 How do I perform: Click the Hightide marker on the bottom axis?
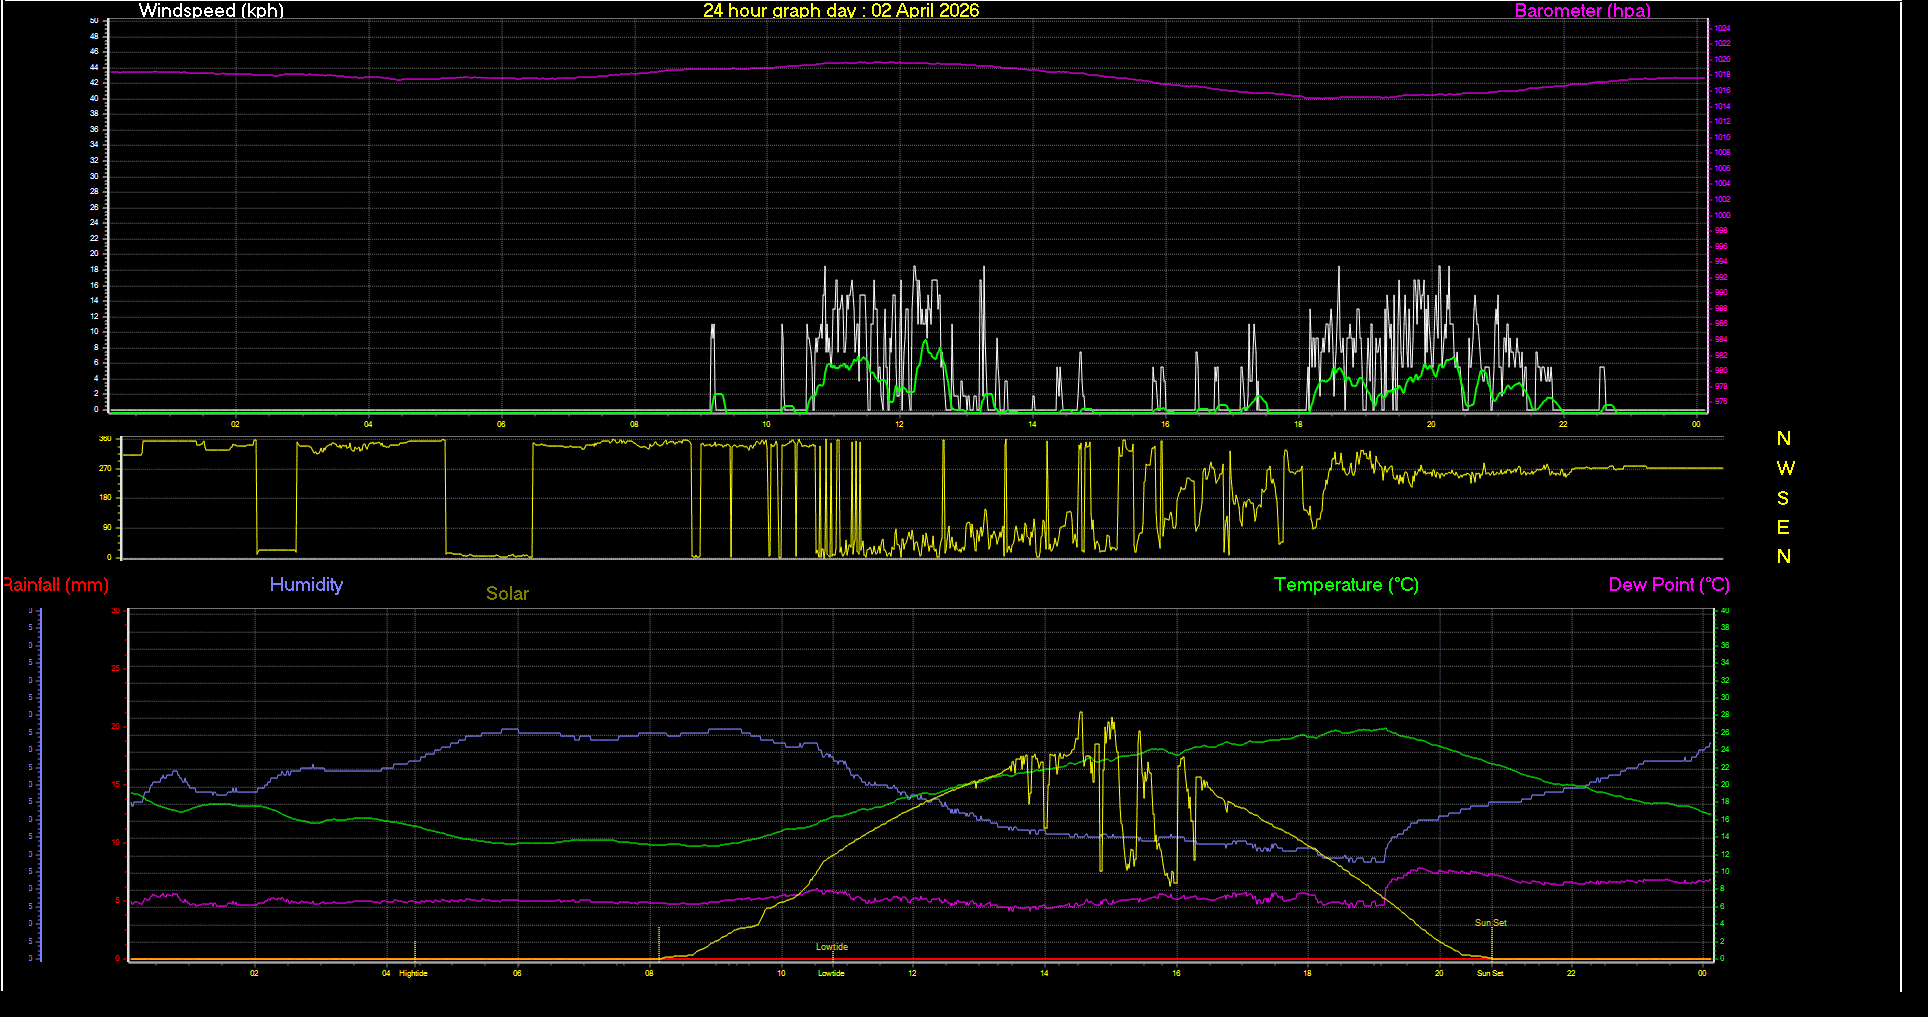point(412,972)
